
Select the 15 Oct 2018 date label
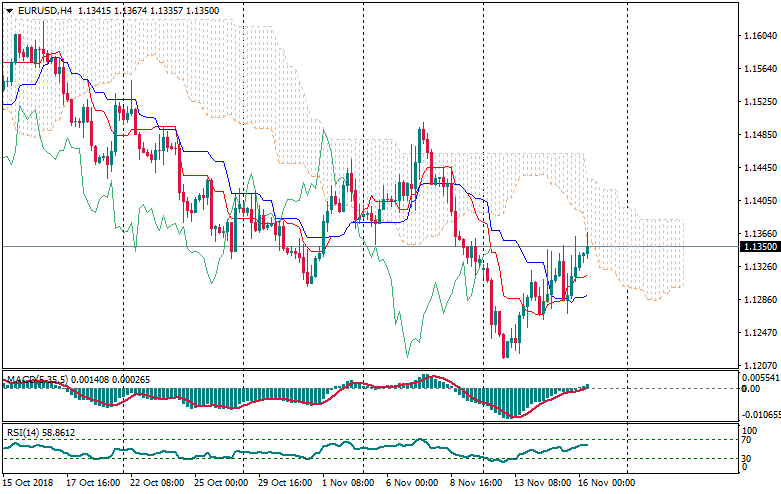tap(29, 482)
